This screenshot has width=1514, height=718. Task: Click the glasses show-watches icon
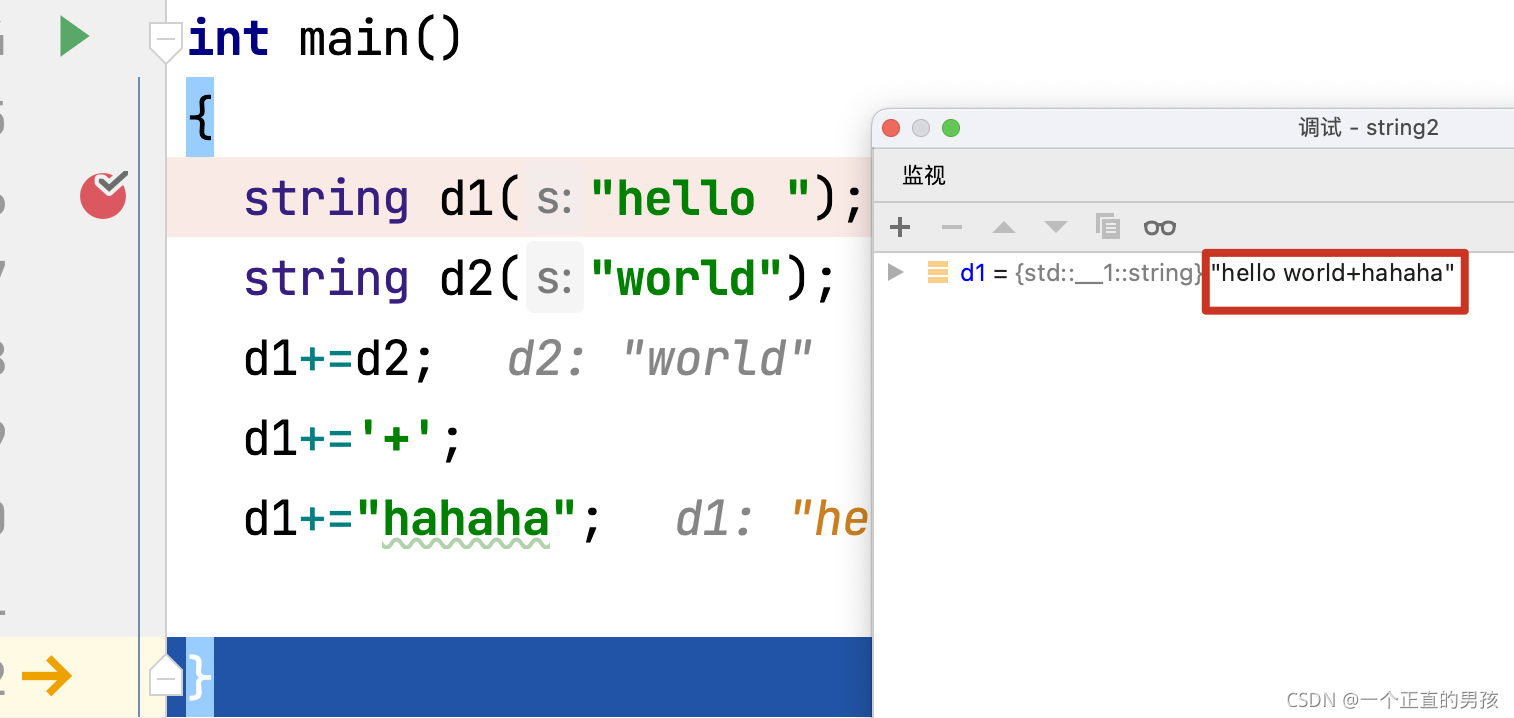(1160, 227)
